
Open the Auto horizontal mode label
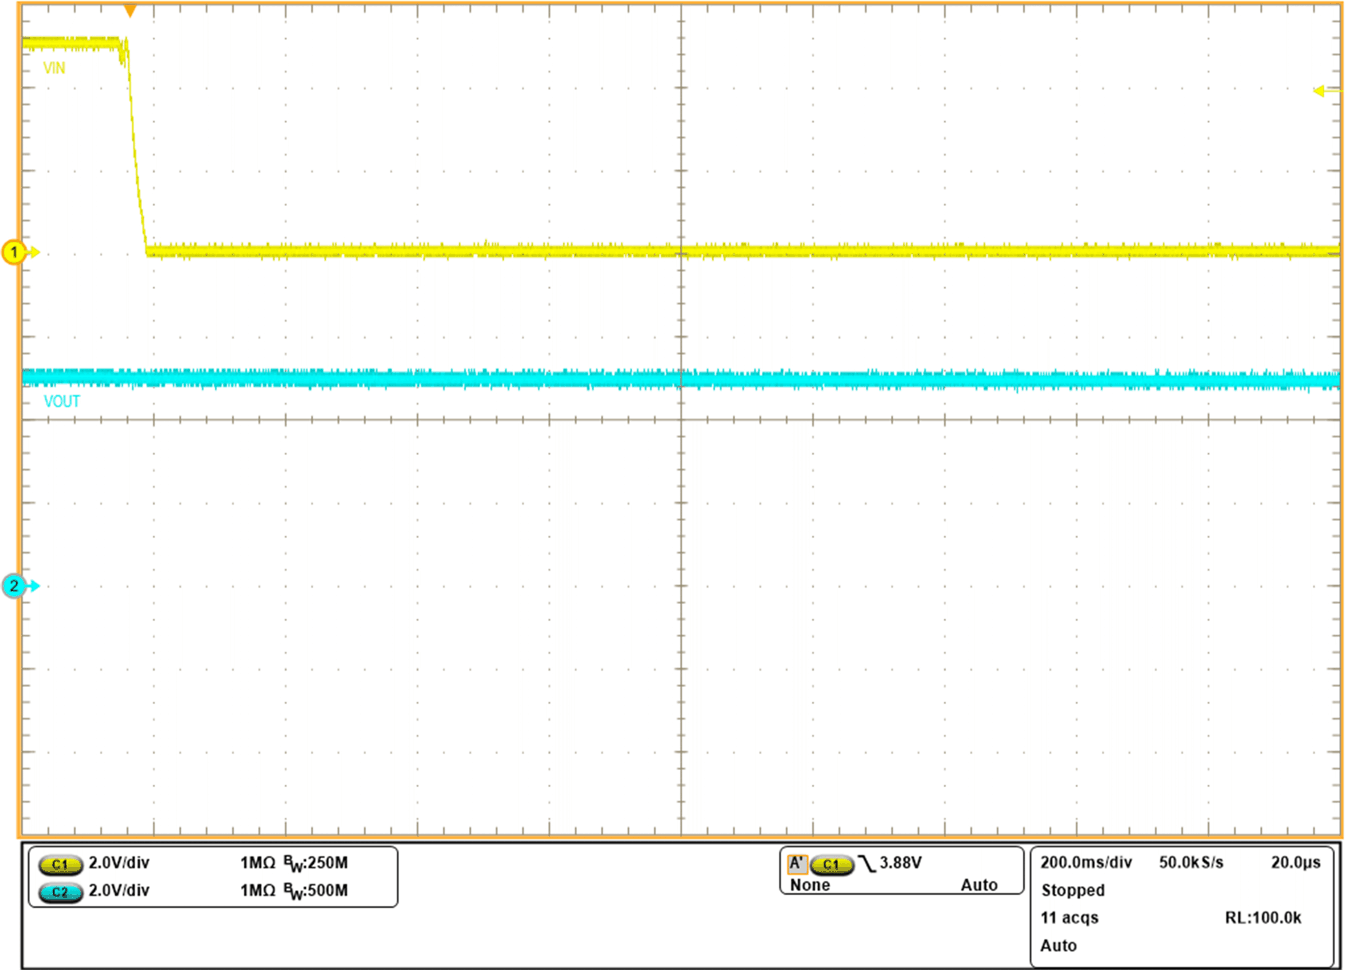(x=1058, y=945)
